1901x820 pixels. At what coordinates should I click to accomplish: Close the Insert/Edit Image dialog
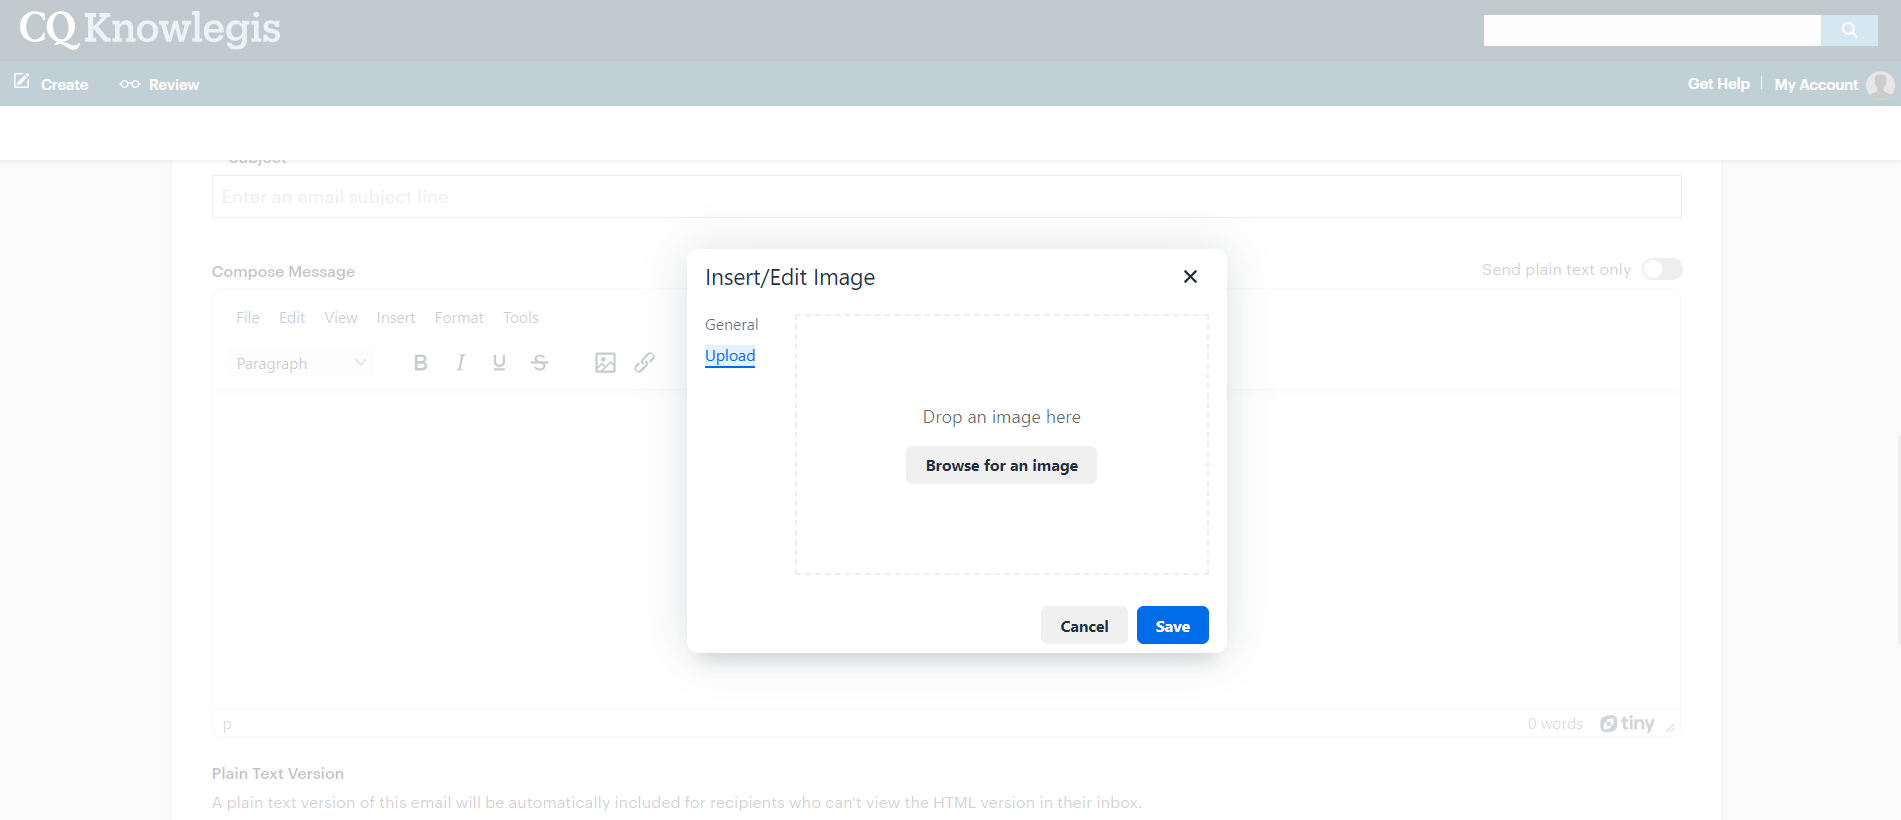click(x=1190, y=277)
